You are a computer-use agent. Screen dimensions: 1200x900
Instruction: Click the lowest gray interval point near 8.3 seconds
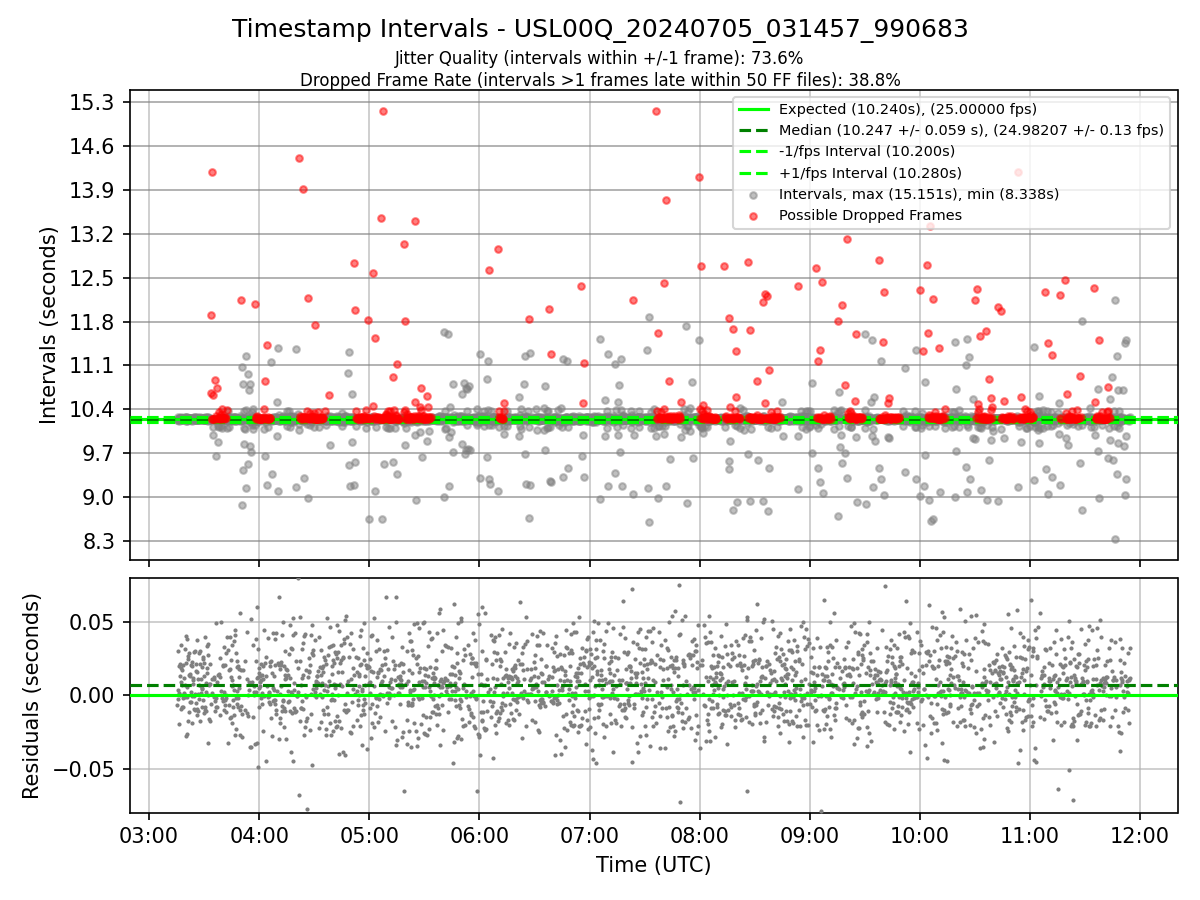tap(1115, 539)
